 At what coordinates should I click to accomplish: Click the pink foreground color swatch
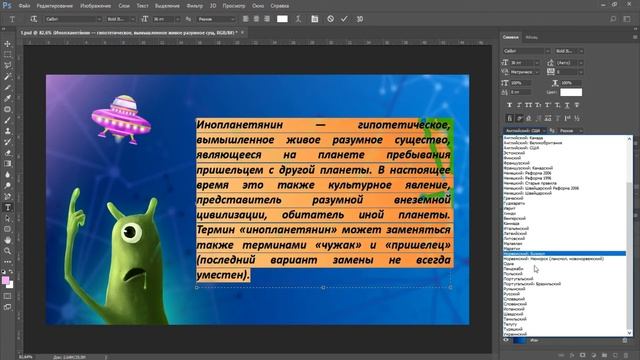click(x=5, y=280)
